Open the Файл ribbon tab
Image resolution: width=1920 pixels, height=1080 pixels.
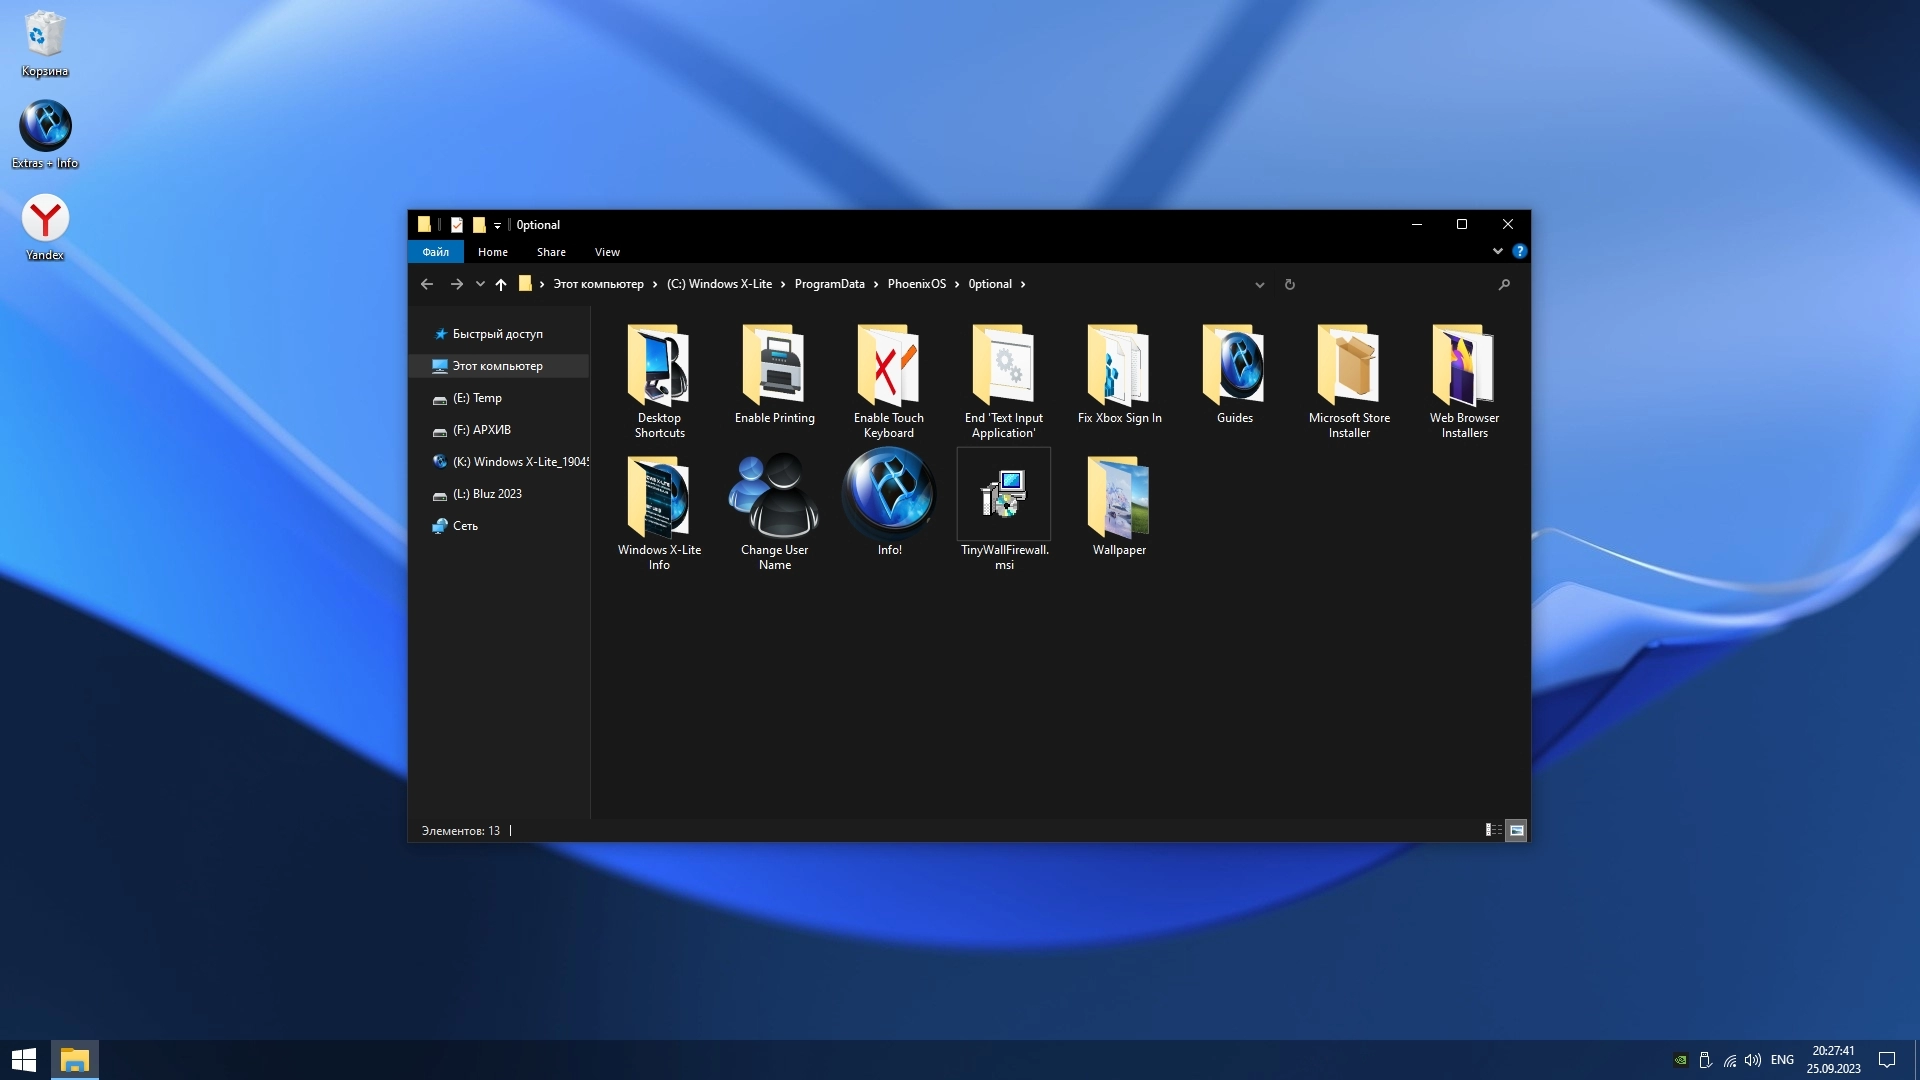tap(435, 252)
